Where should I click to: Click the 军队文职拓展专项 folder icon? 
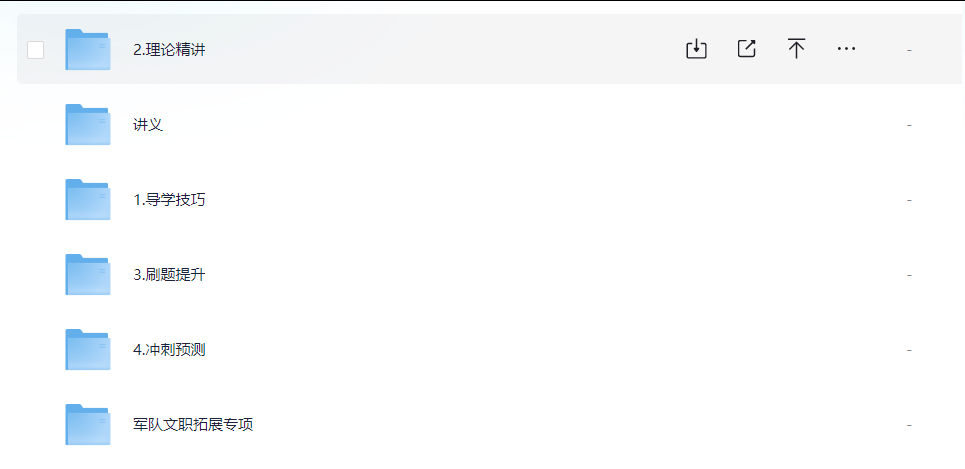[88, 425]
